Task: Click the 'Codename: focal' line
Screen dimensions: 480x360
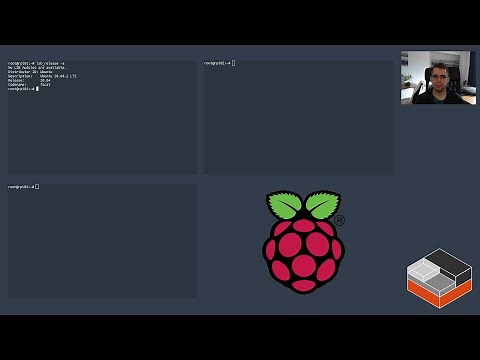Action: (x=29, y=85)
